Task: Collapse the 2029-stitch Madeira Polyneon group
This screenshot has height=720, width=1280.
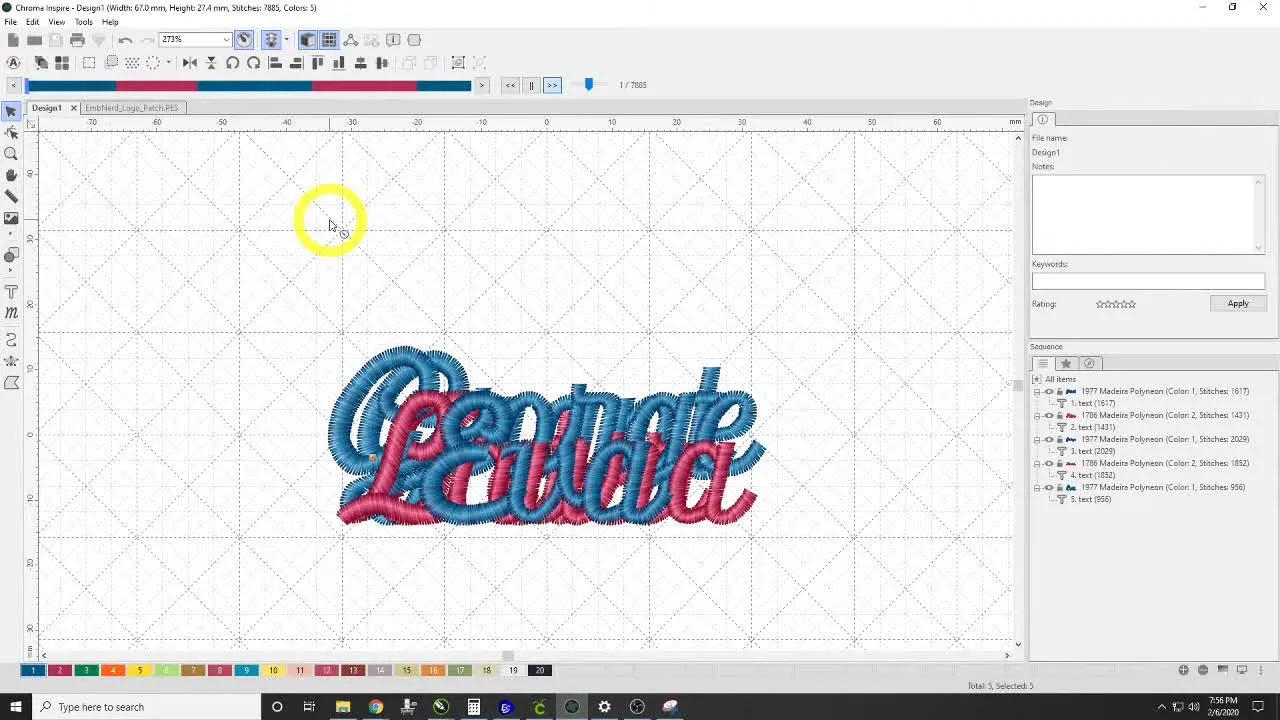Action: coord(1037,440)
